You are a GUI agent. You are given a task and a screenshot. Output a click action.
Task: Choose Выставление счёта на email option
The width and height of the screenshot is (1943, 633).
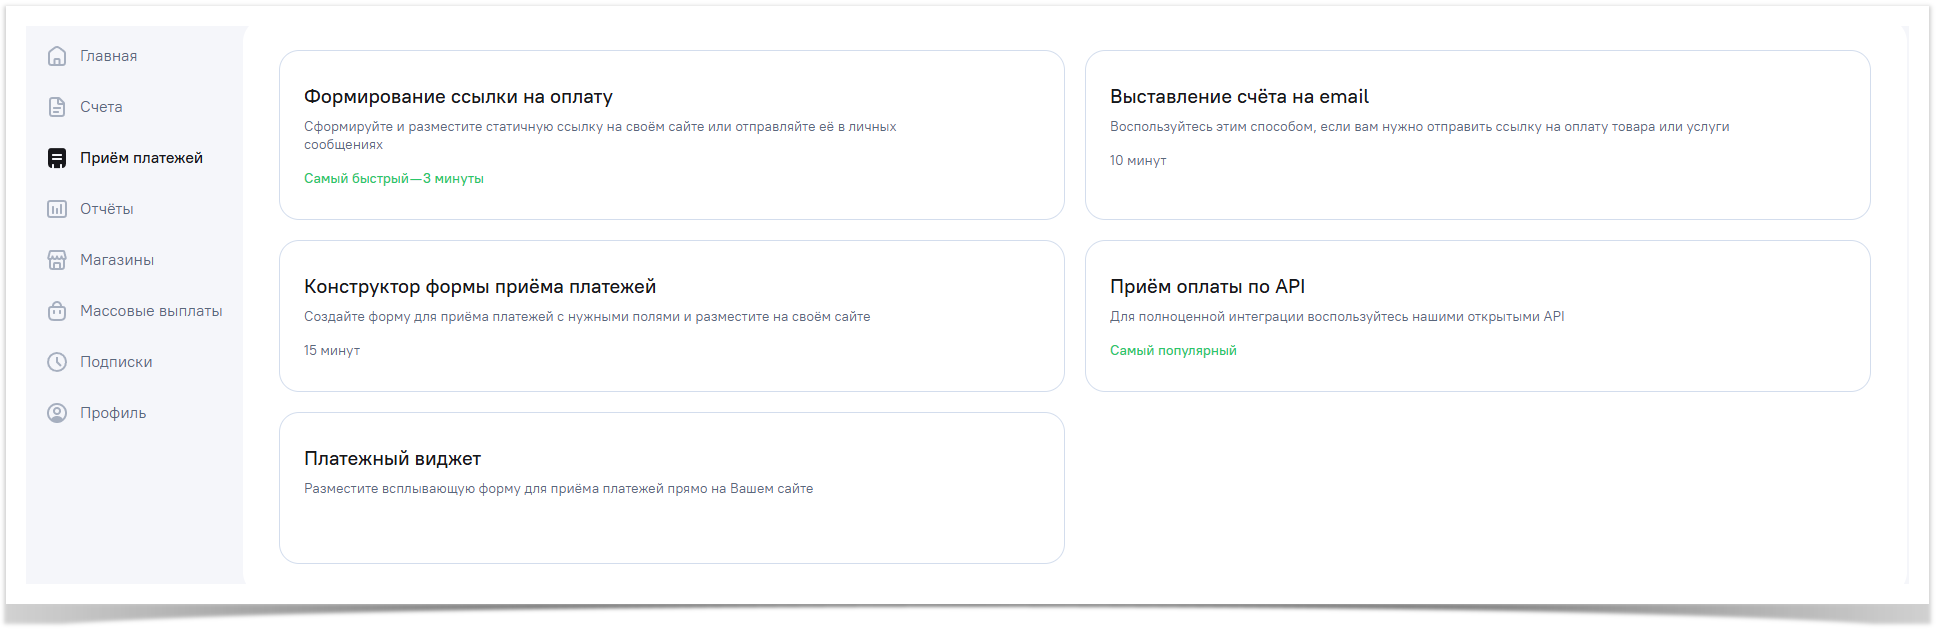[1477, 135]
